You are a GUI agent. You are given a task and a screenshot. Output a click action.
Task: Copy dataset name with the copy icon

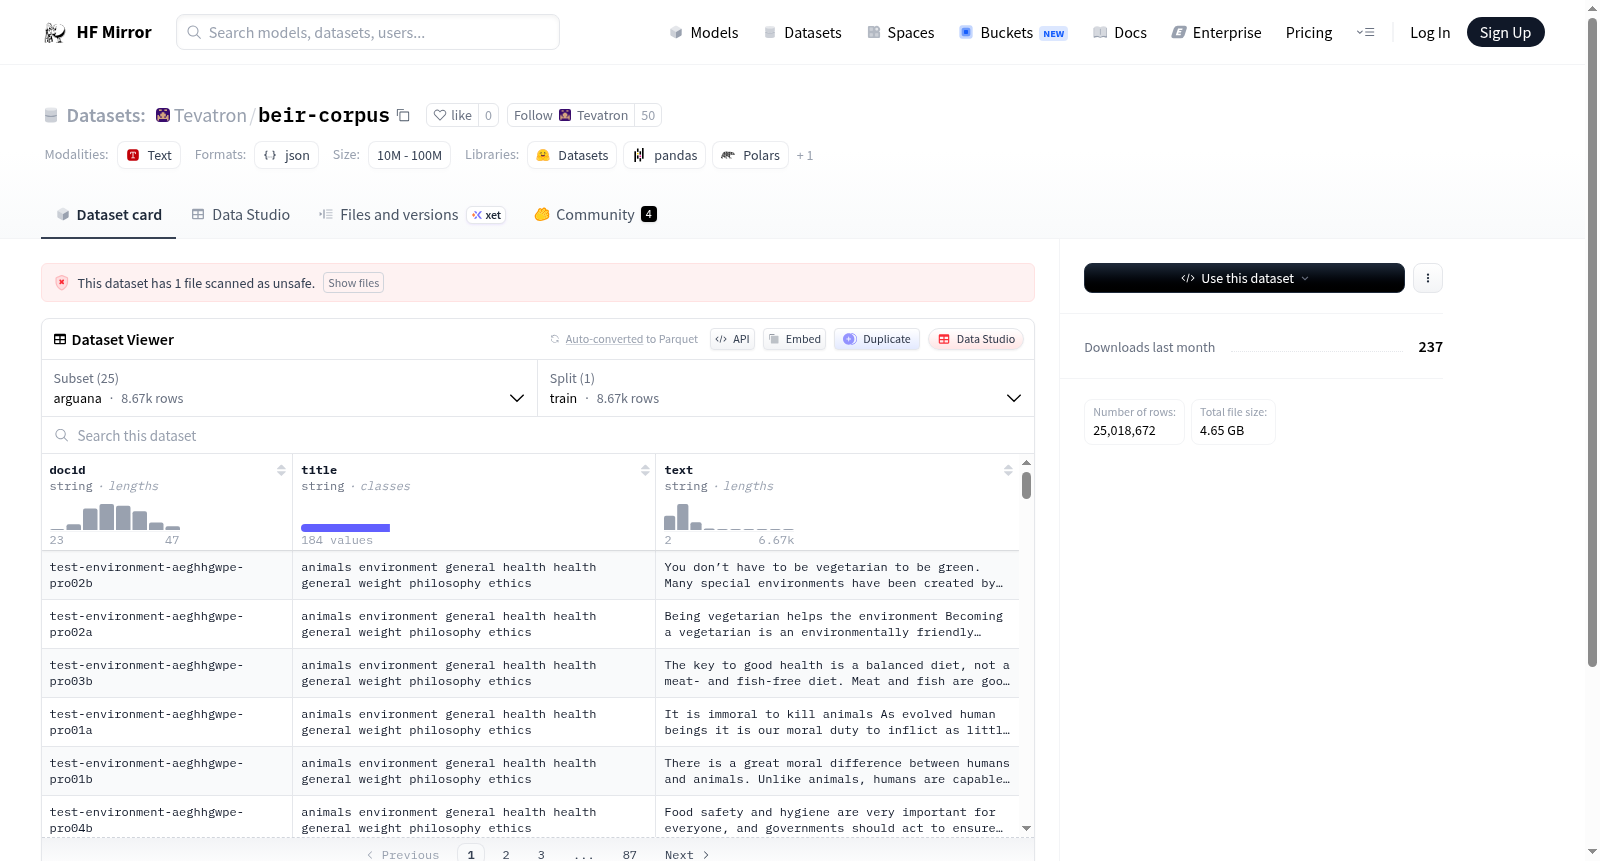(403, 115)
